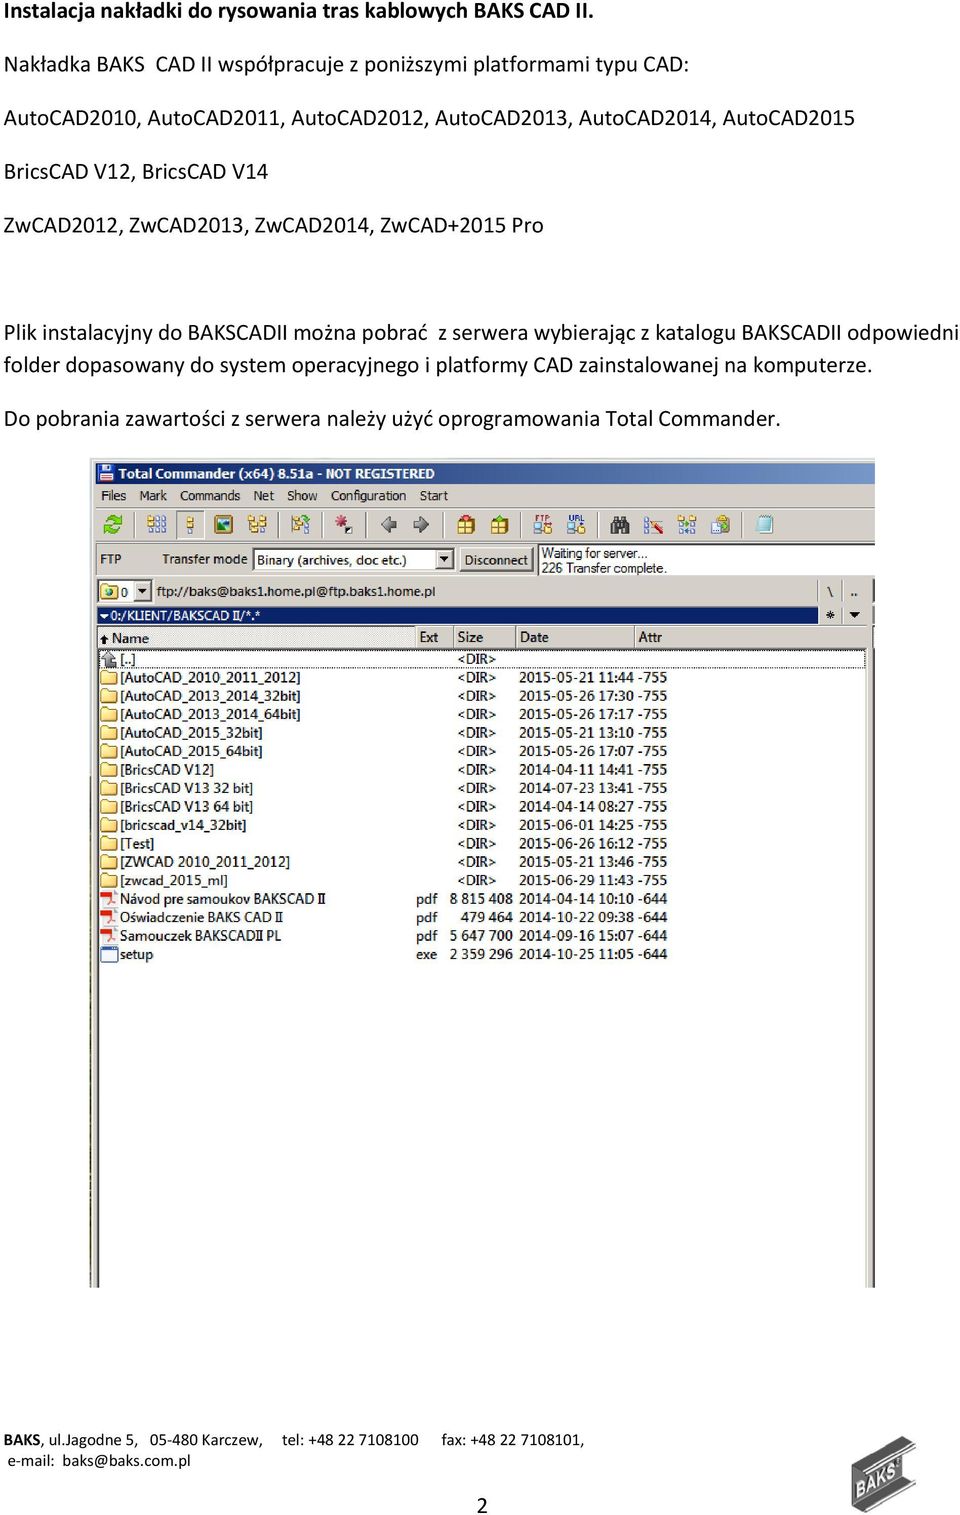Open the Configuration menu
This screenshot has width=960, height=1515.
(368, 495)
